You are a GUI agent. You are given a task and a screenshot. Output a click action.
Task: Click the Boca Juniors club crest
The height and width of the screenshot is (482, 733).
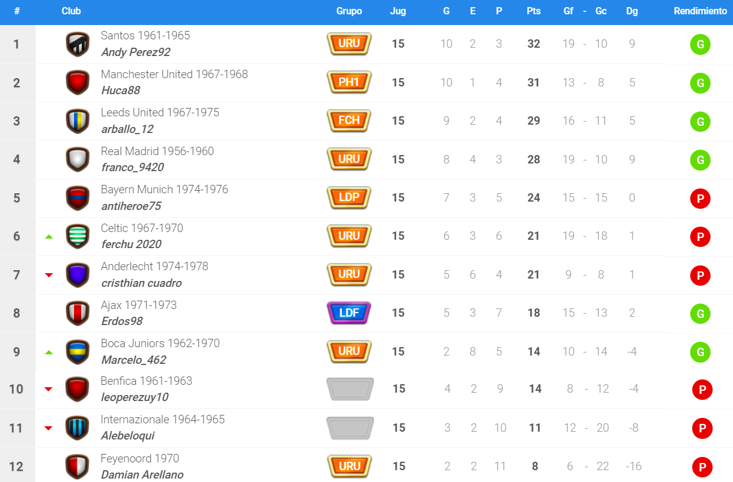click(78, 351)
